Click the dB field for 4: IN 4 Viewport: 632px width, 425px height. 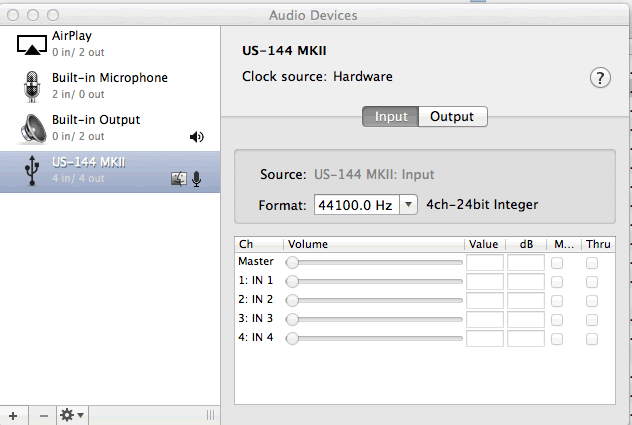tap(526, 339)
